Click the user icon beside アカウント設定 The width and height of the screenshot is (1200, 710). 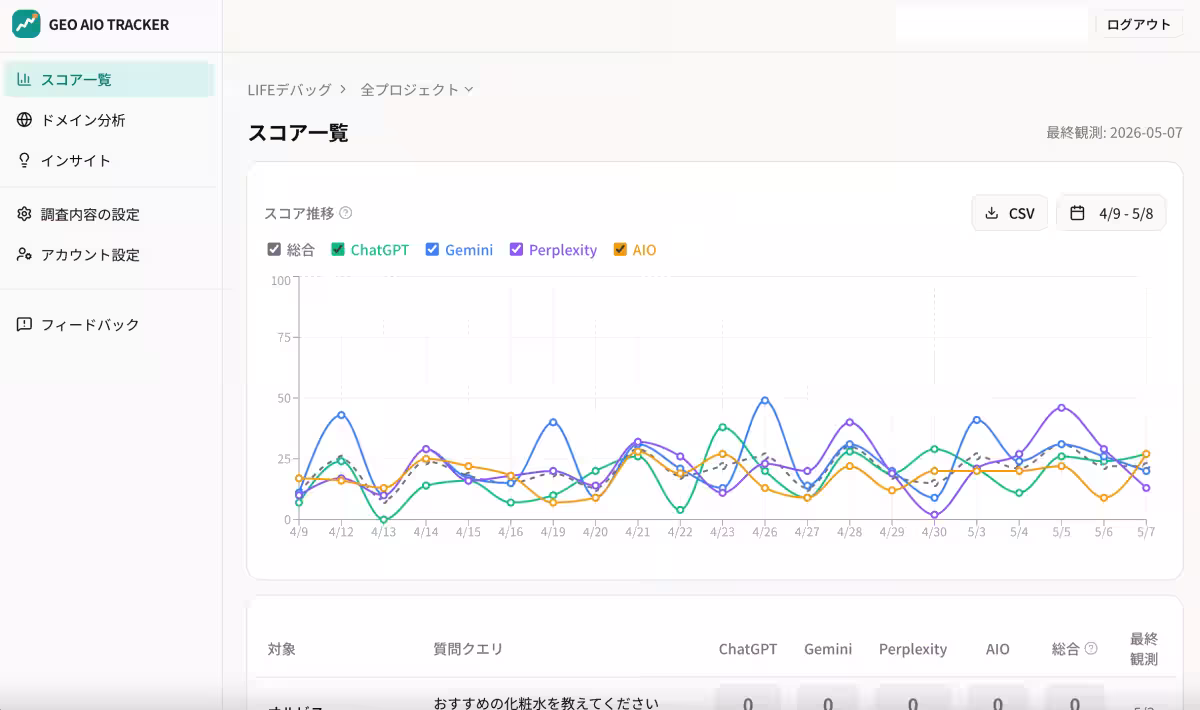coord(24,254)
